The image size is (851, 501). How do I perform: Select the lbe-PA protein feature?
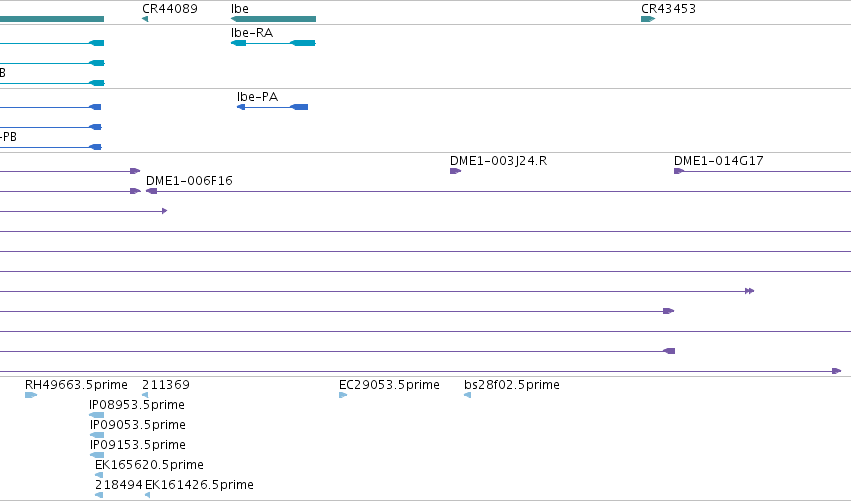point(272,107)
